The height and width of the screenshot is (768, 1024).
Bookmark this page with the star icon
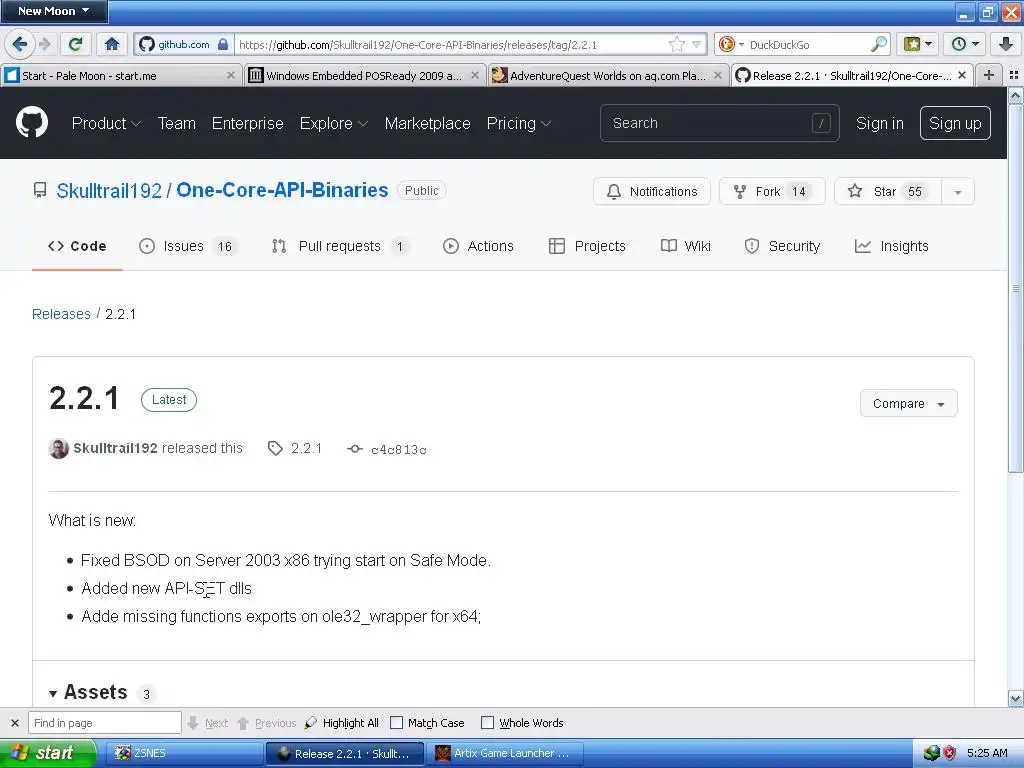(x=677, y=44)
